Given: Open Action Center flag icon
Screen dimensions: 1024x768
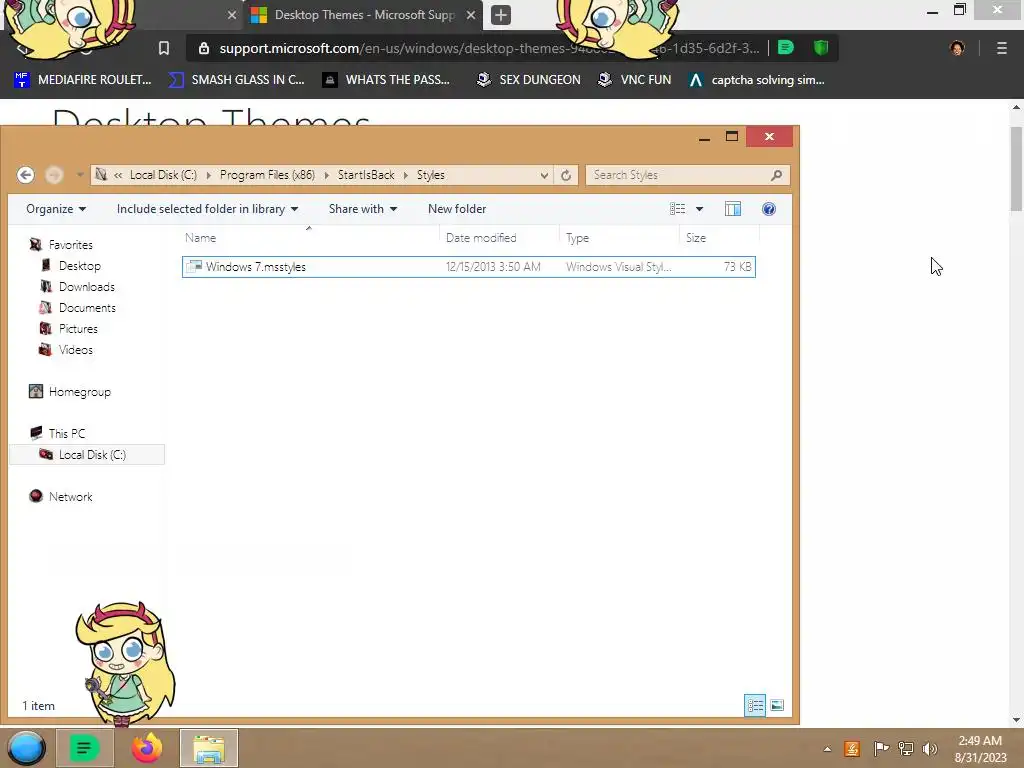Looking at the screenshot, I should coord(880,749).
